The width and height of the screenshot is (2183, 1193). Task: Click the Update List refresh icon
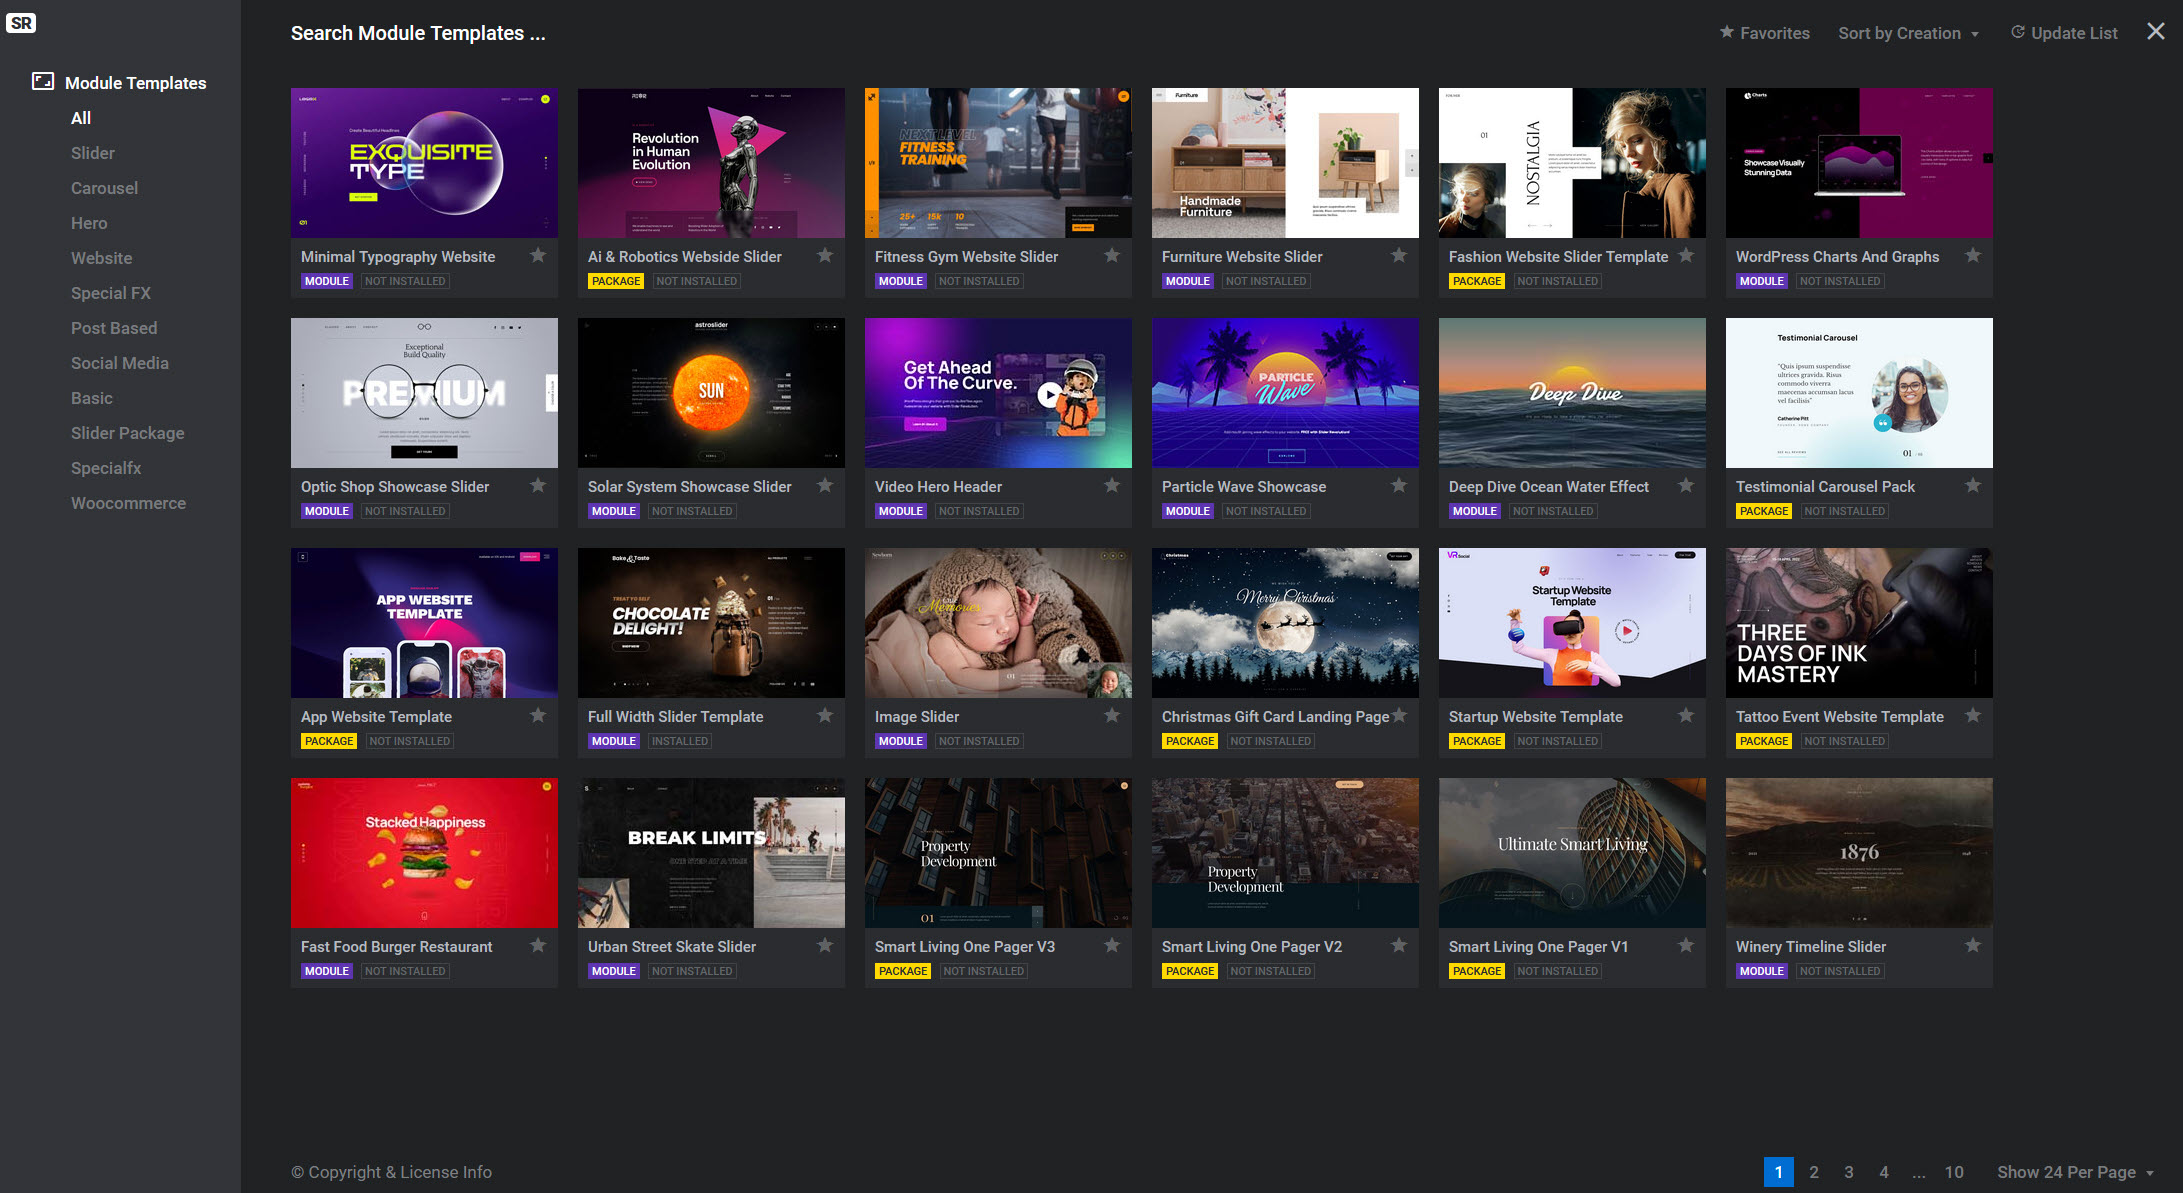[2018, 32]
